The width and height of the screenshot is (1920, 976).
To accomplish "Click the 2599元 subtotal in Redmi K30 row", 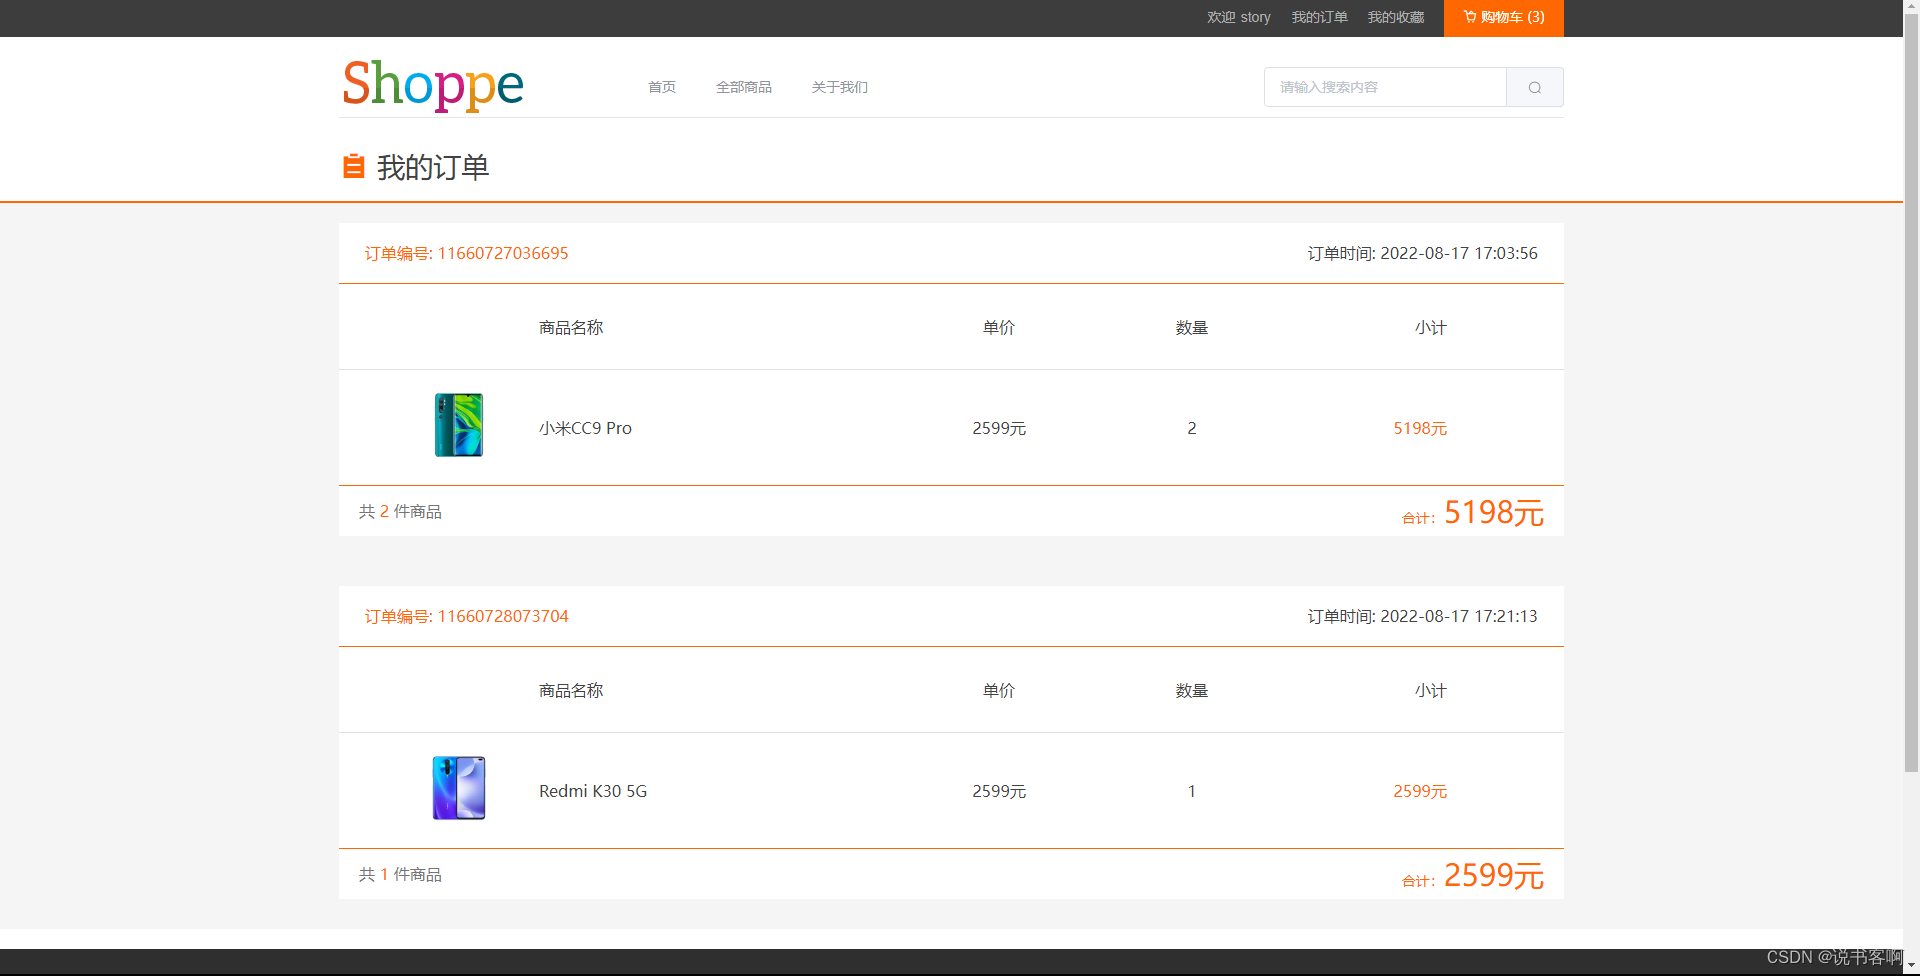I will pyautogui.click(x=1420, y=791).
